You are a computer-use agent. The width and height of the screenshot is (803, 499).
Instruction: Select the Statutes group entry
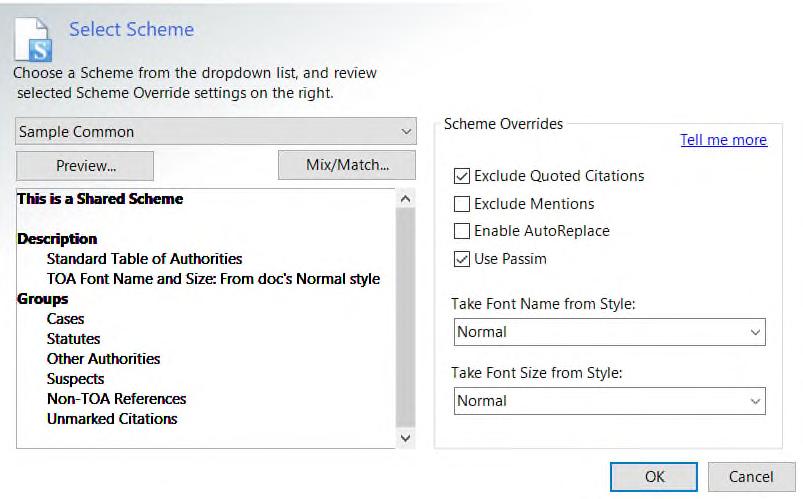click(73, 339)
